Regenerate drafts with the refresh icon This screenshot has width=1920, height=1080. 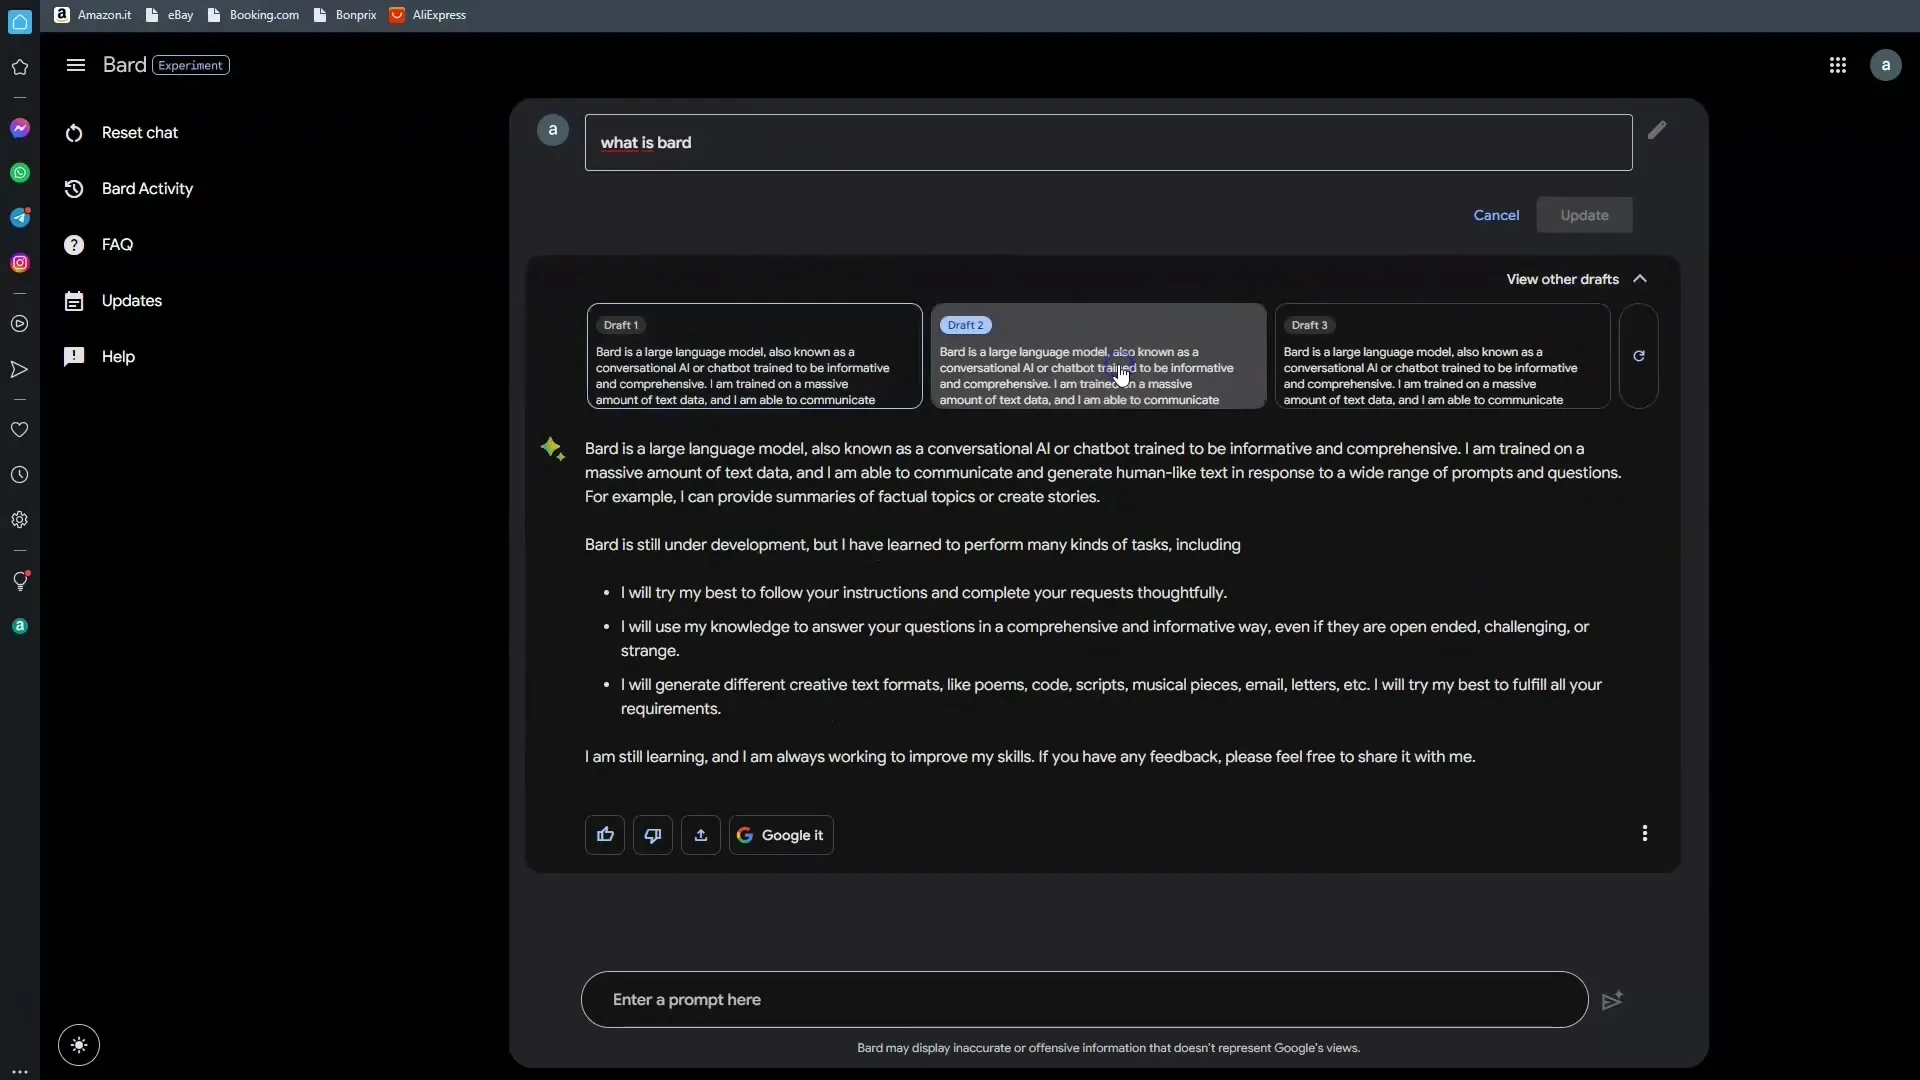1638,356
